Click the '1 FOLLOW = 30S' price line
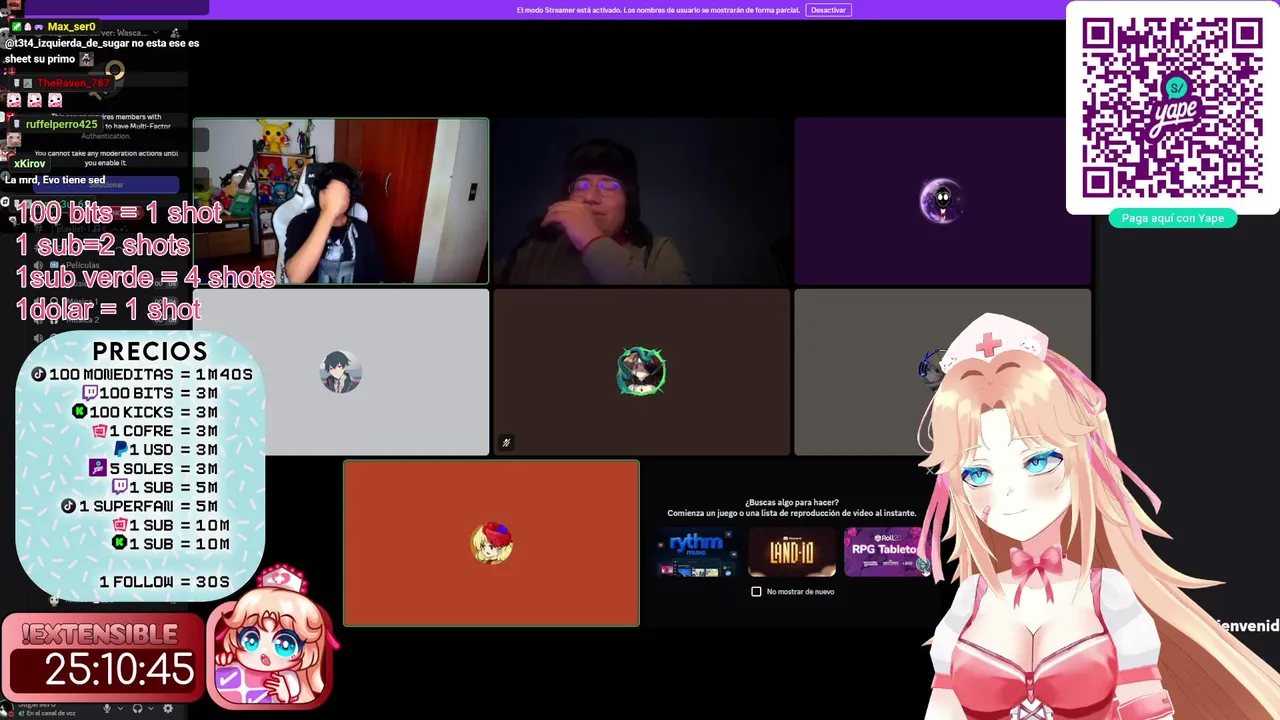The width and height of the screenshot is (1280, 720). 164,582
